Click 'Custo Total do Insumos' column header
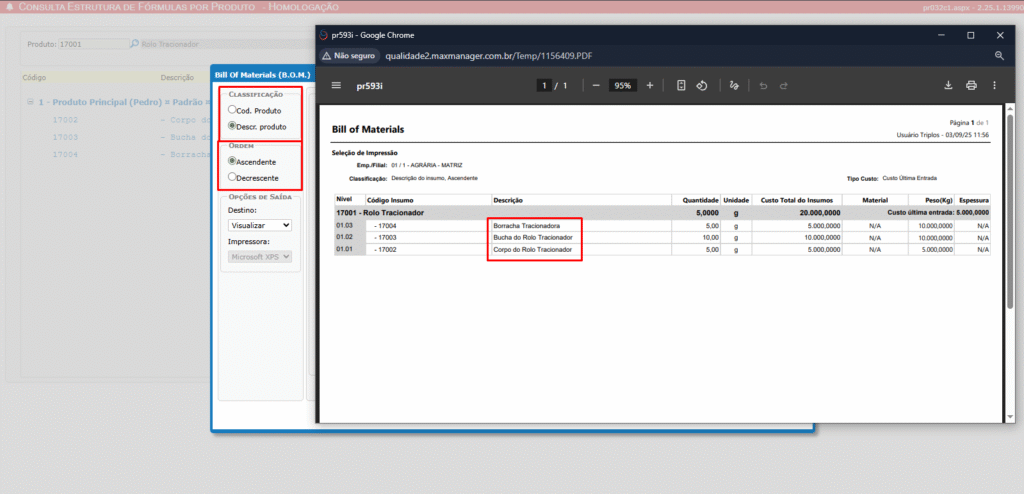The height and width of the screenshot is (494, 1024). [x=797, y=200]
